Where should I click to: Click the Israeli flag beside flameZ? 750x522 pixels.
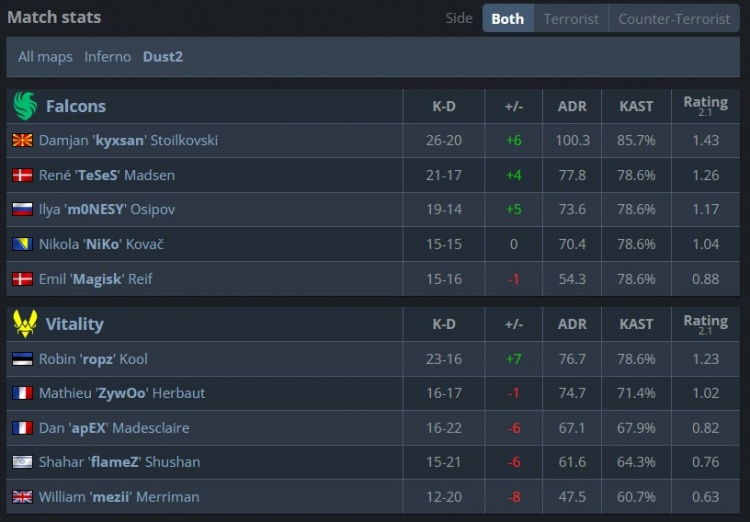(22, 462)
